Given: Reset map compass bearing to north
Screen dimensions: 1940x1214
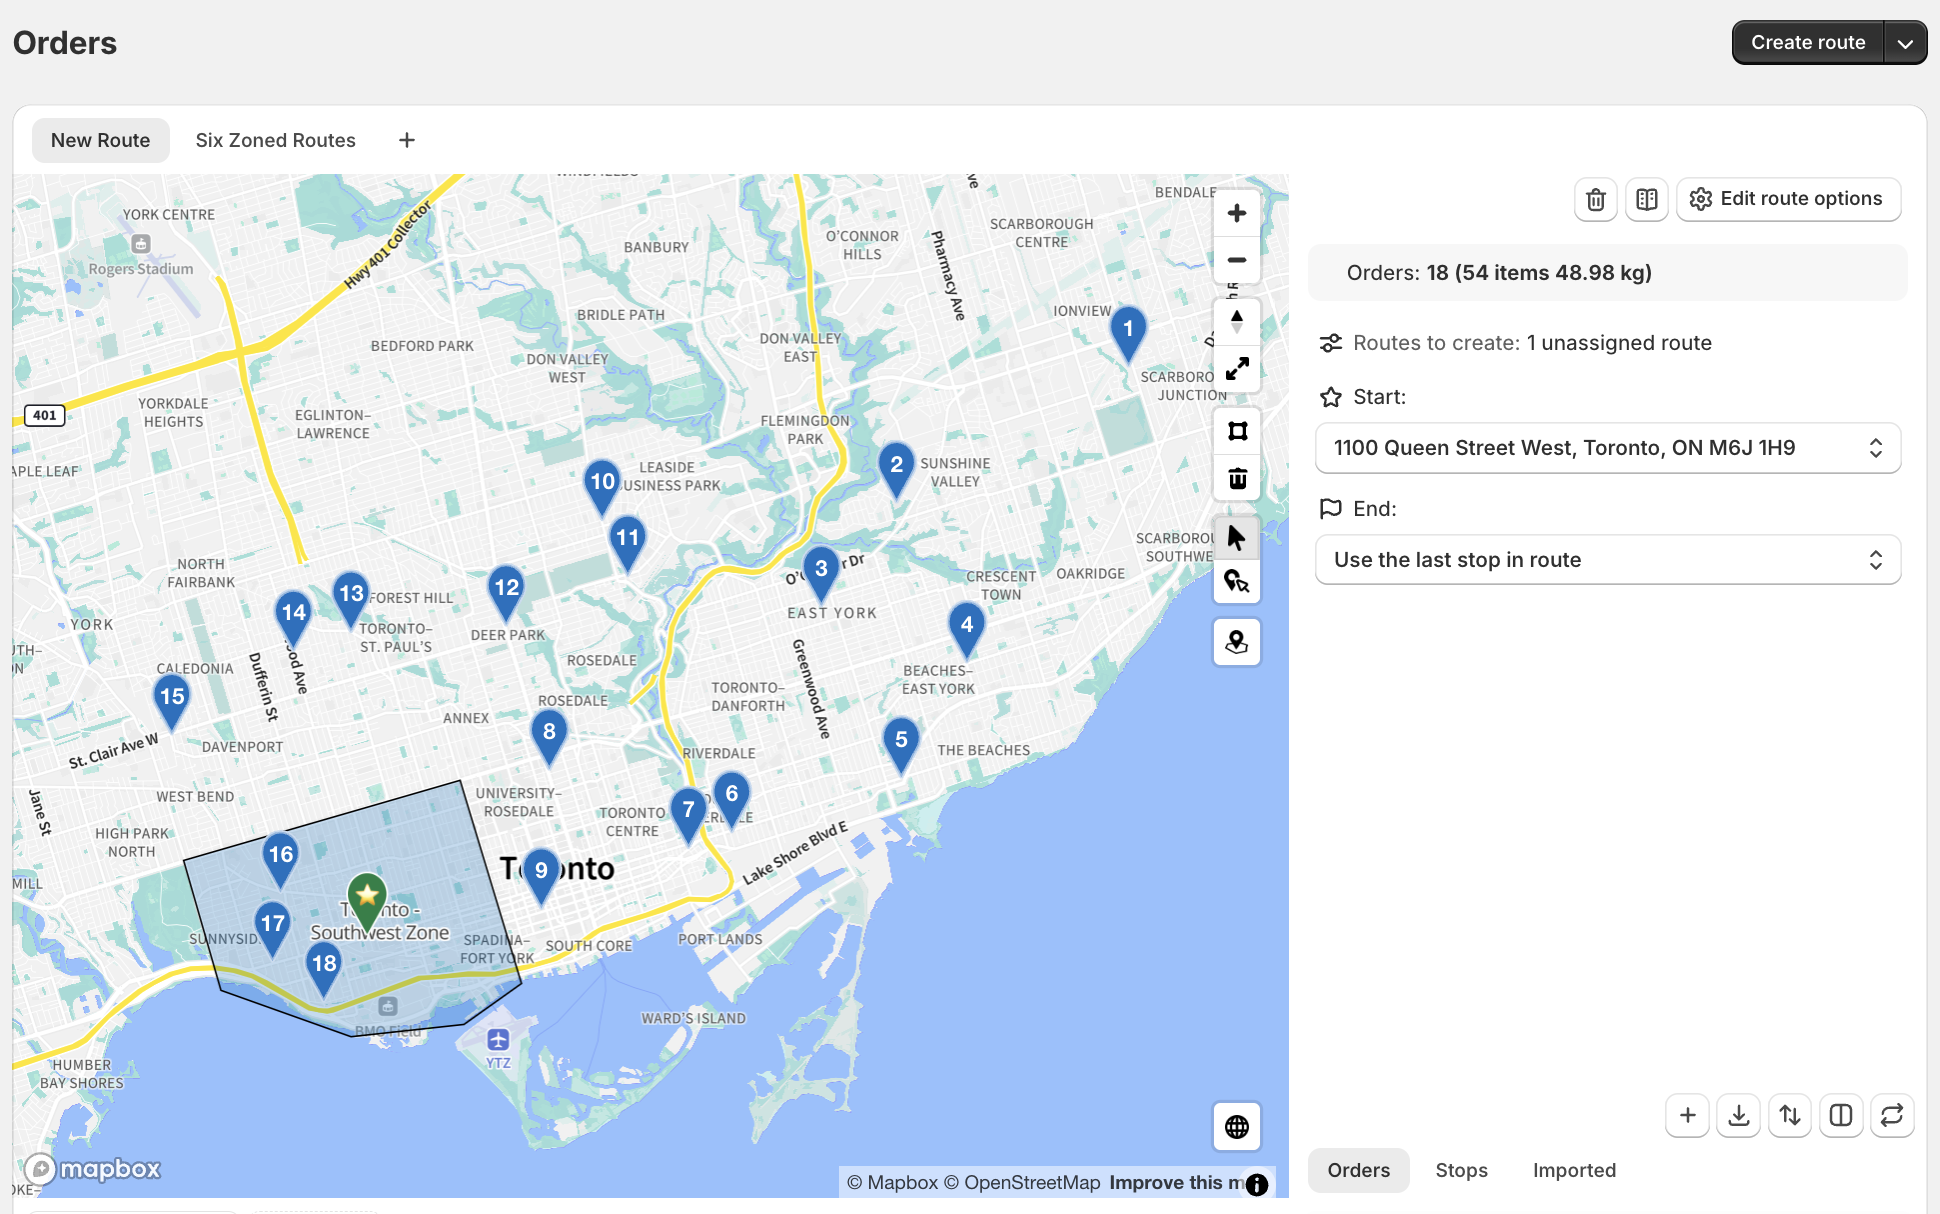Looking at the screenshot, I should point(1237,321).
